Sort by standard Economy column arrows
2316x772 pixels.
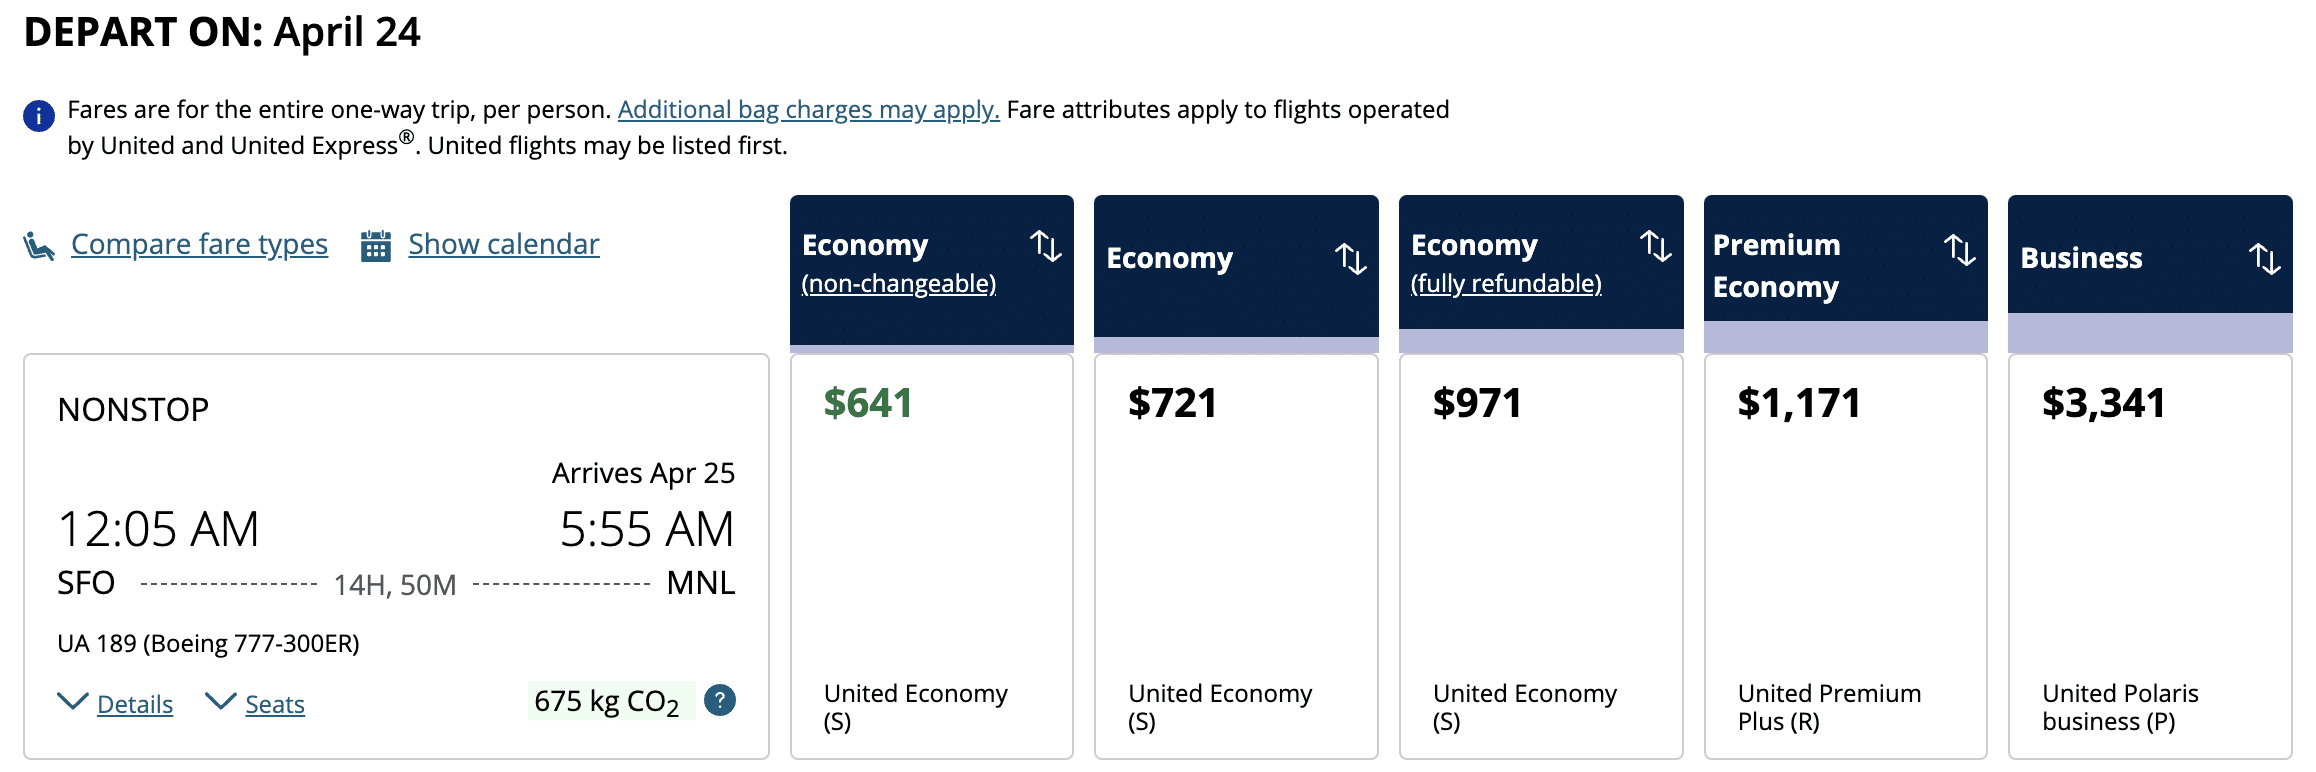(1351, 259)
